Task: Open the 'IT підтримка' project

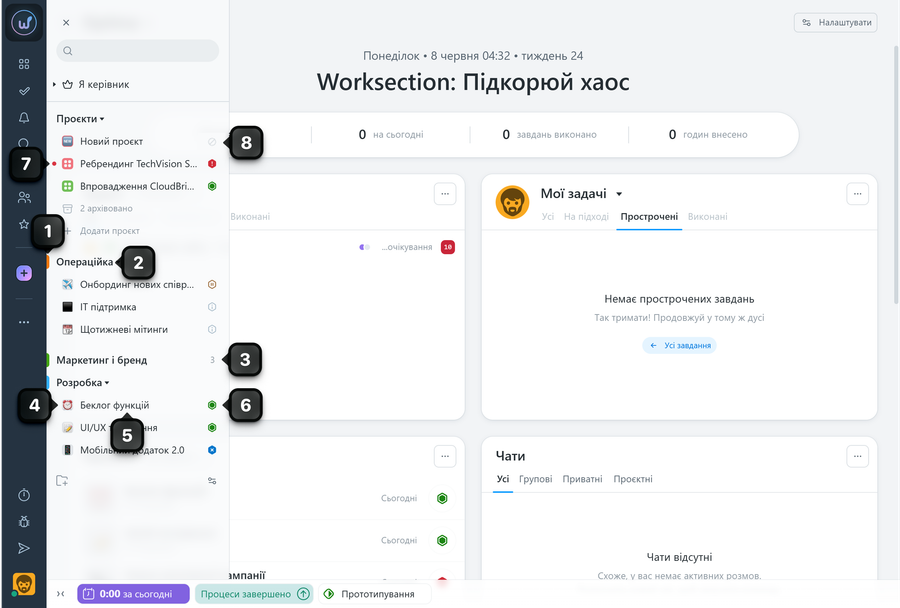Action: tap(108, 307)
